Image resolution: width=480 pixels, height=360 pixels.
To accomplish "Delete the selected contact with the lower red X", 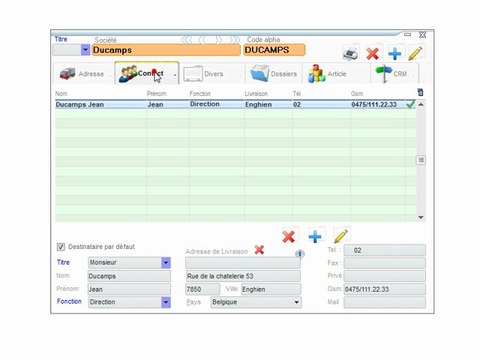I will [288, 237].
